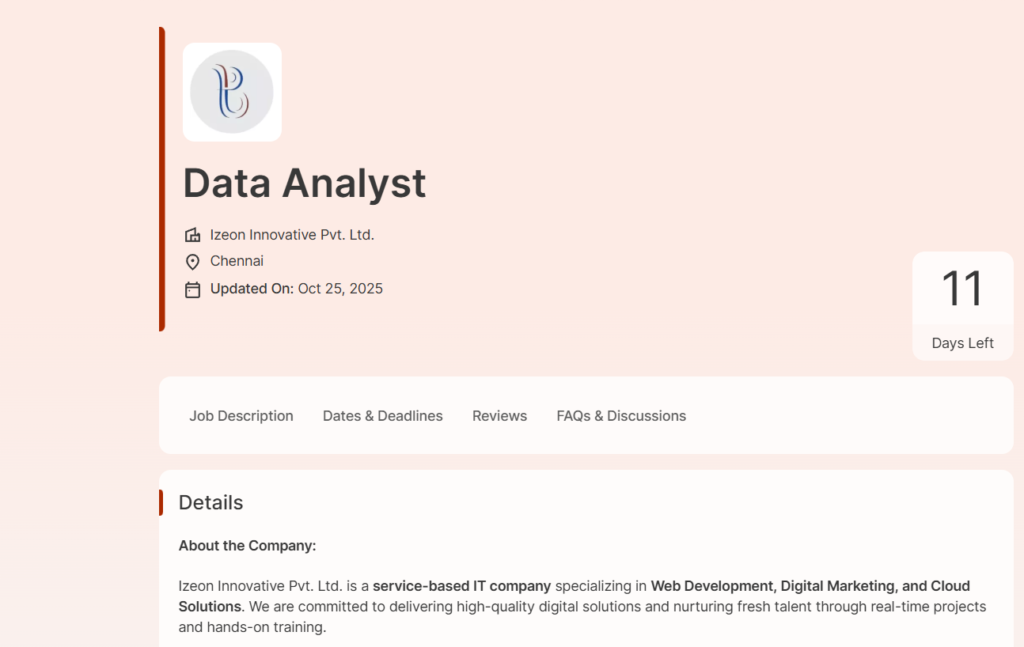The width and height of the screenshot is (1024, 647).
Task: Click the Details section heading
Action: [x=211, y=503]
